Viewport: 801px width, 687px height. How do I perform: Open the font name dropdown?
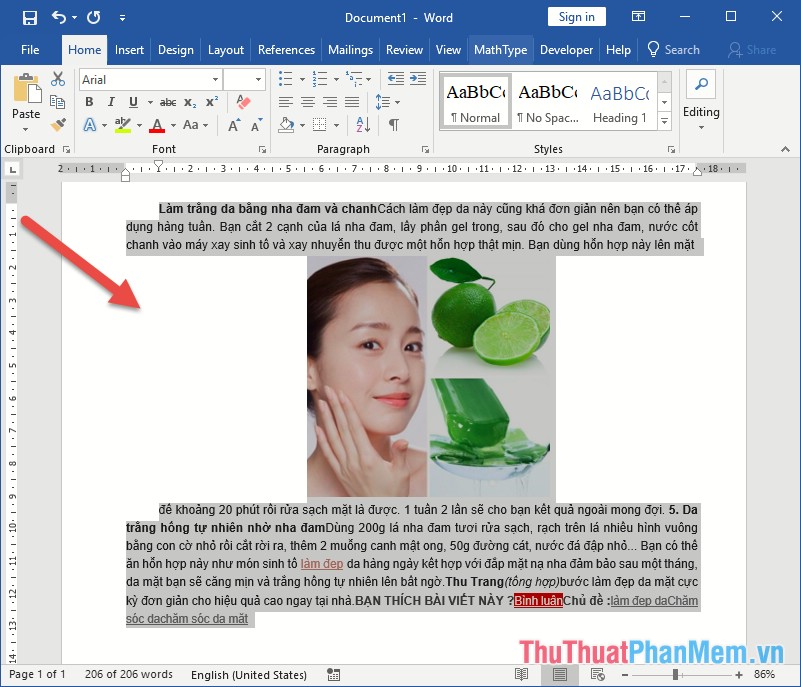coord(215,79)
